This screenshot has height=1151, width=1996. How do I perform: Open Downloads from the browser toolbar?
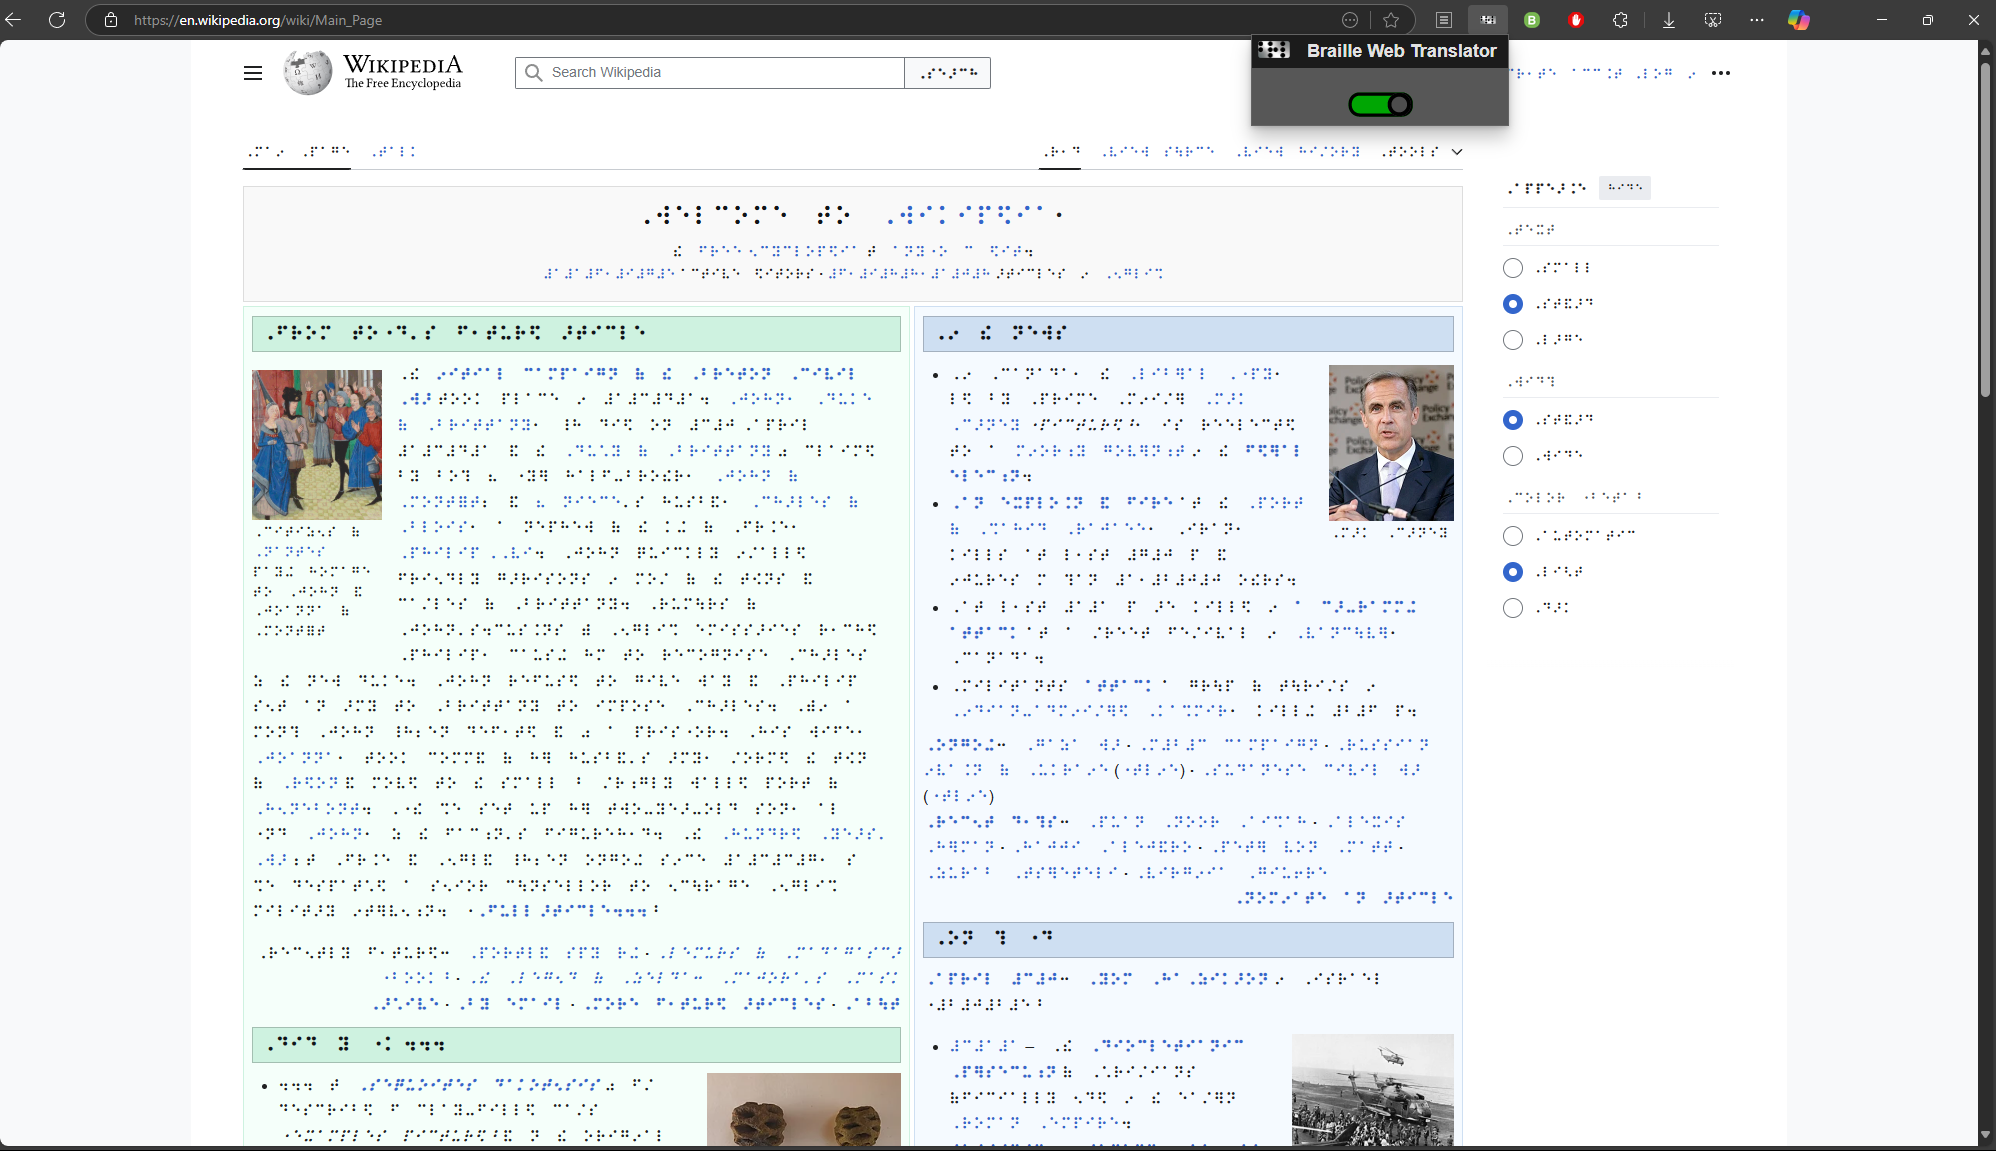[1668, 20]
